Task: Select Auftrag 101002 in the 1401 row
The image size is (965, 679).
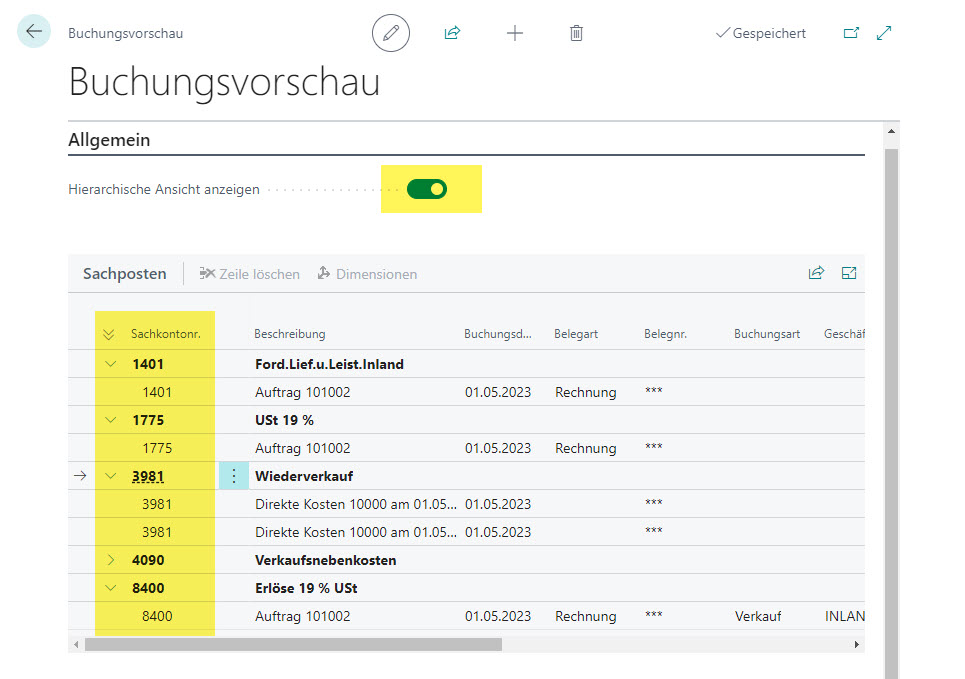Action: coord(302,393)
